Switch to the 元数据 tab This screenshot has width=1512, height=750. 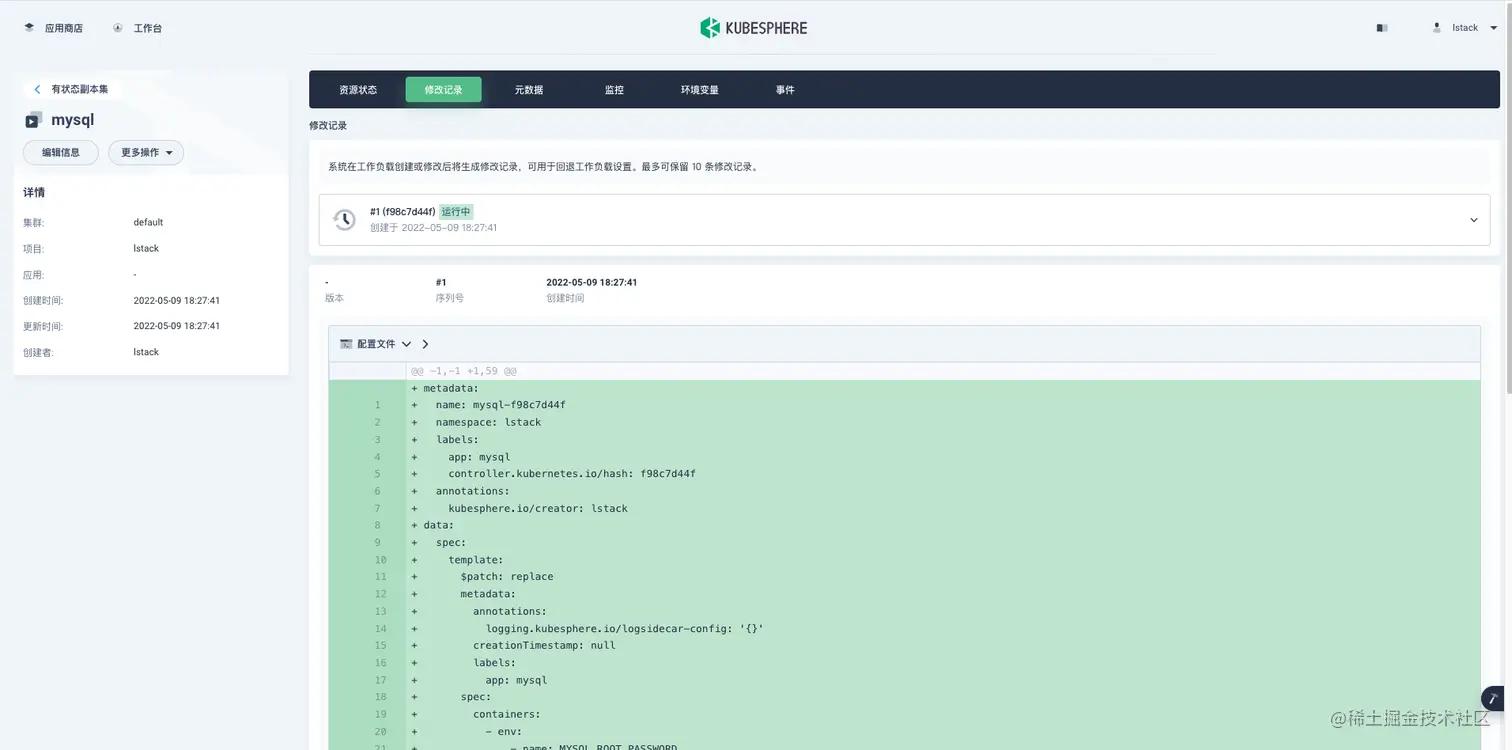pos(529,90)
